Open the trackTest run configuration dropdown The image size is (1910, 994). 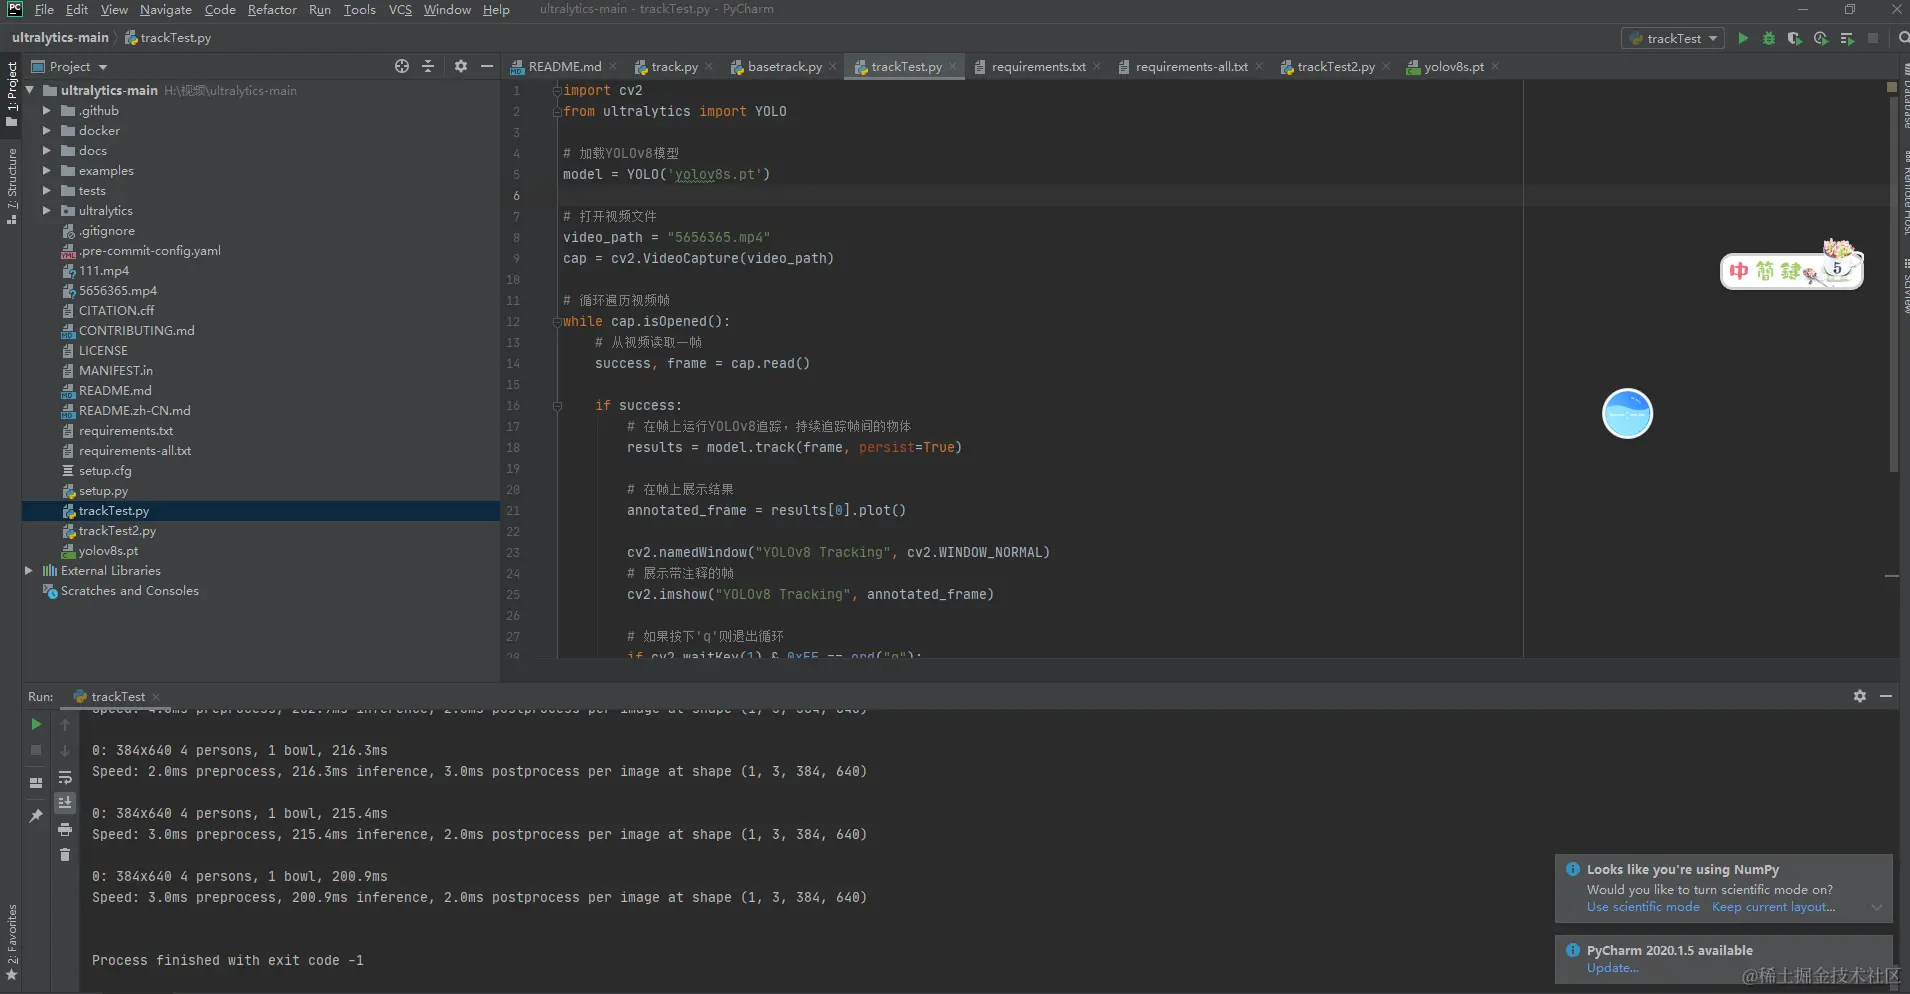tap(1675, 38)
